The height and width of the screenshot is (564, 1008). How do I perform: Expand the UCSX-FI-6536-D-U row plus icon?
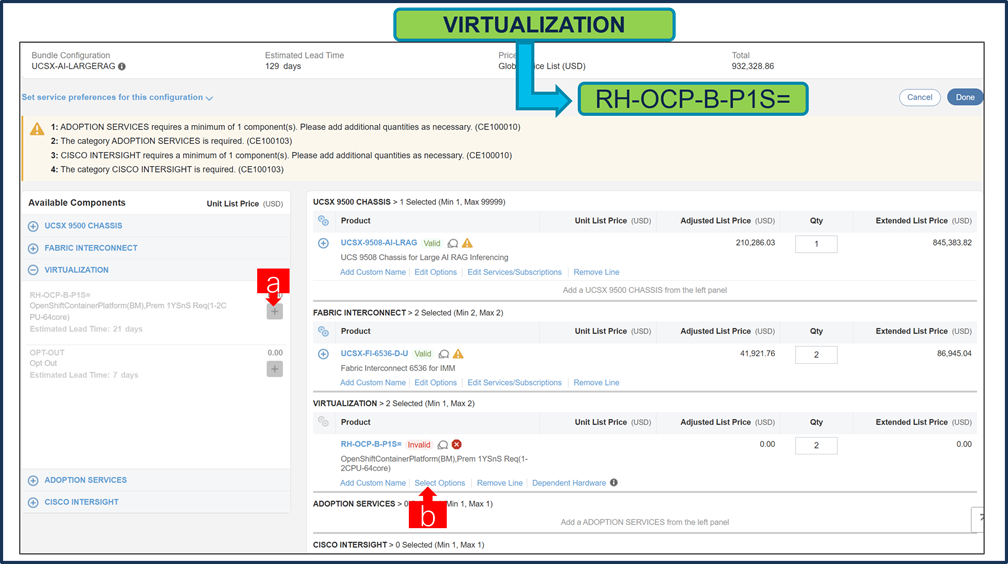tap(323, 354)
